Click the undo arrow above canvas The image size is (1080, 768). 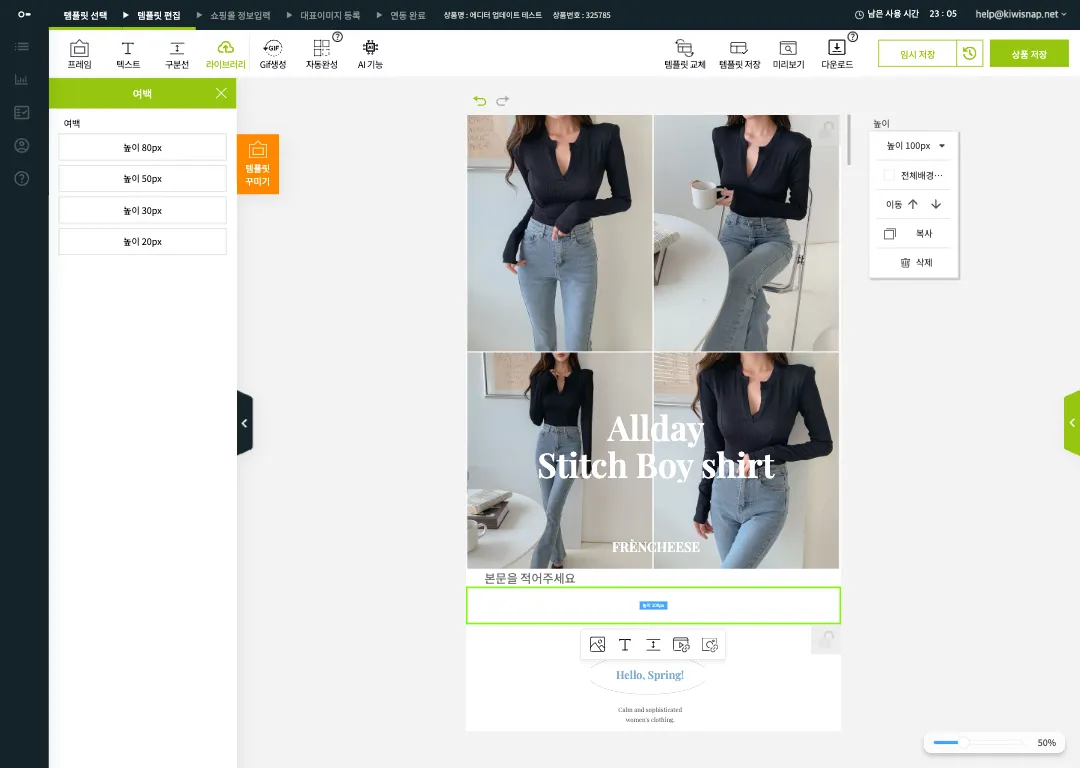pos(480,101)
